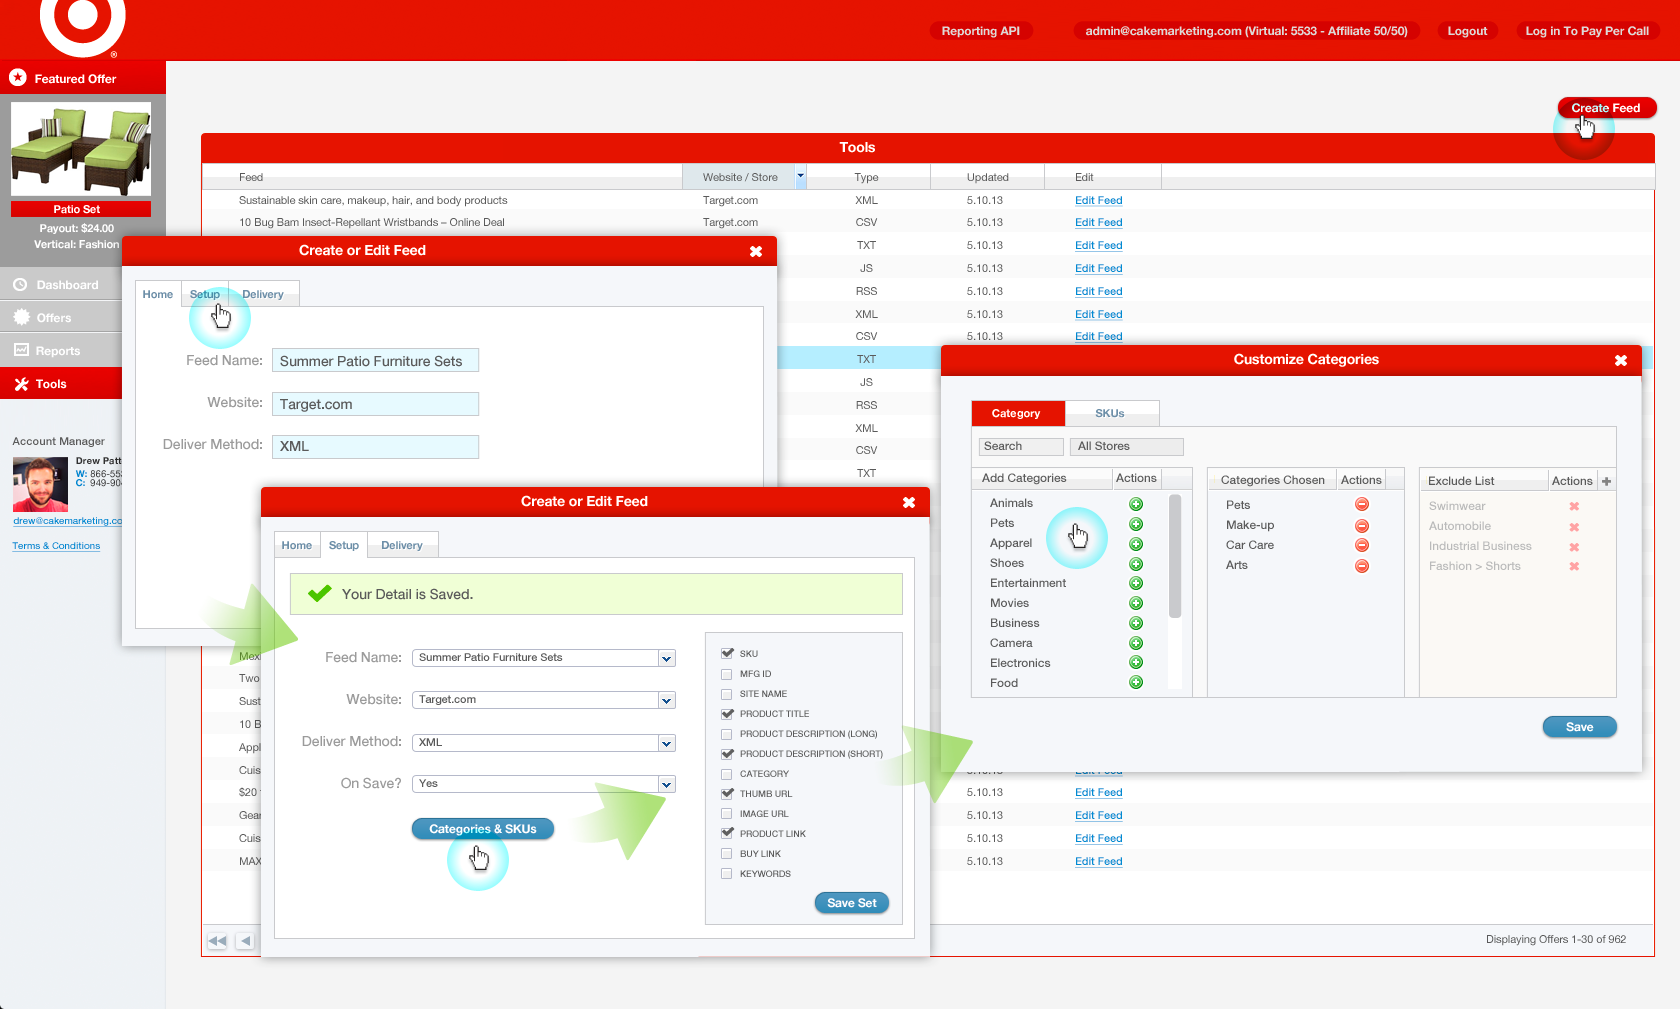The height and width of the screenshot is (1009, 1680).
Task: Add the Shoes category with plus icon
Action: 1136,564
